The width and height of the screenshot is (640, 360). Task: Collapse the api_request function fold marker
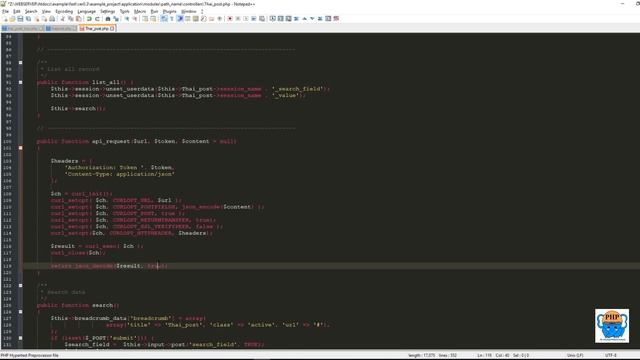click(20, 148)
